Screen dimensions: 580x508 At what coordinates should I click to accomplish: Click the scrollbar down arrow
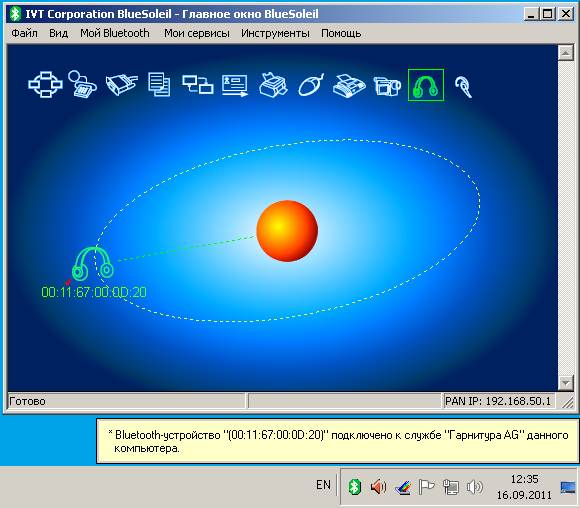566,383
